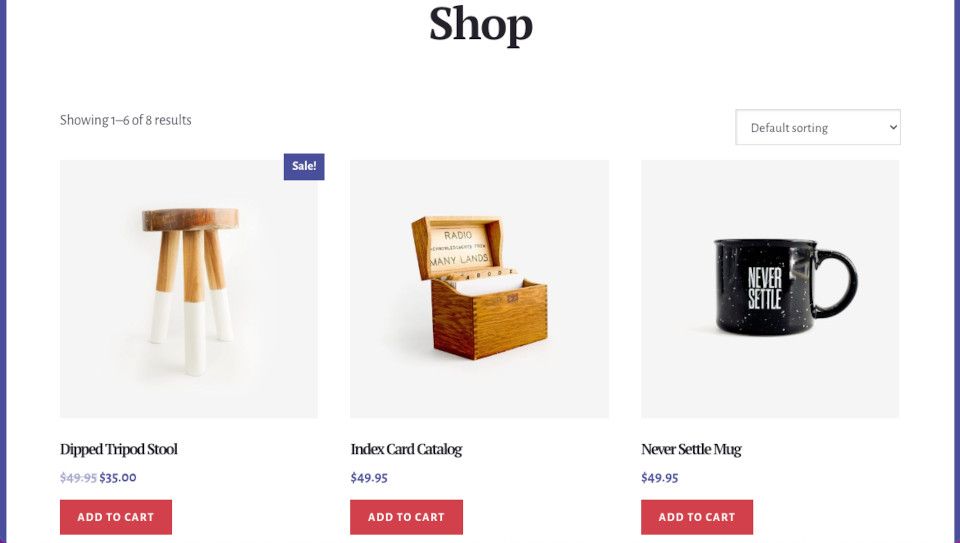Click the Showing 1–6 of 8 results text
The width and height of the screenshot is (960, 543).
tap(126, 120)
